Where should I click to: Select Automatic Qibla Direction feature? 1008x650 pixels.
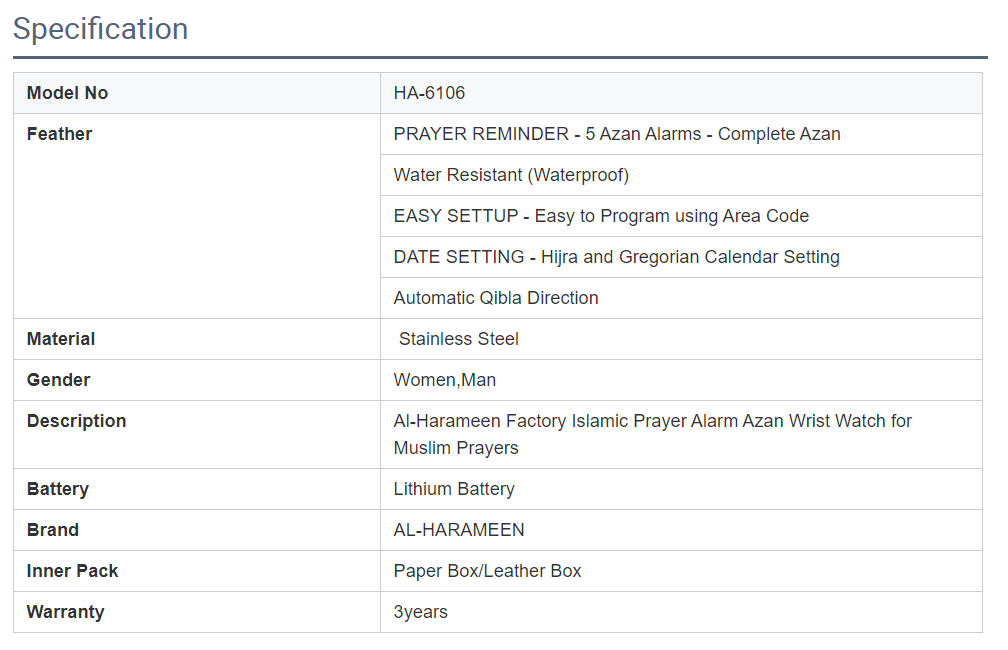click(x=496, y=298)
